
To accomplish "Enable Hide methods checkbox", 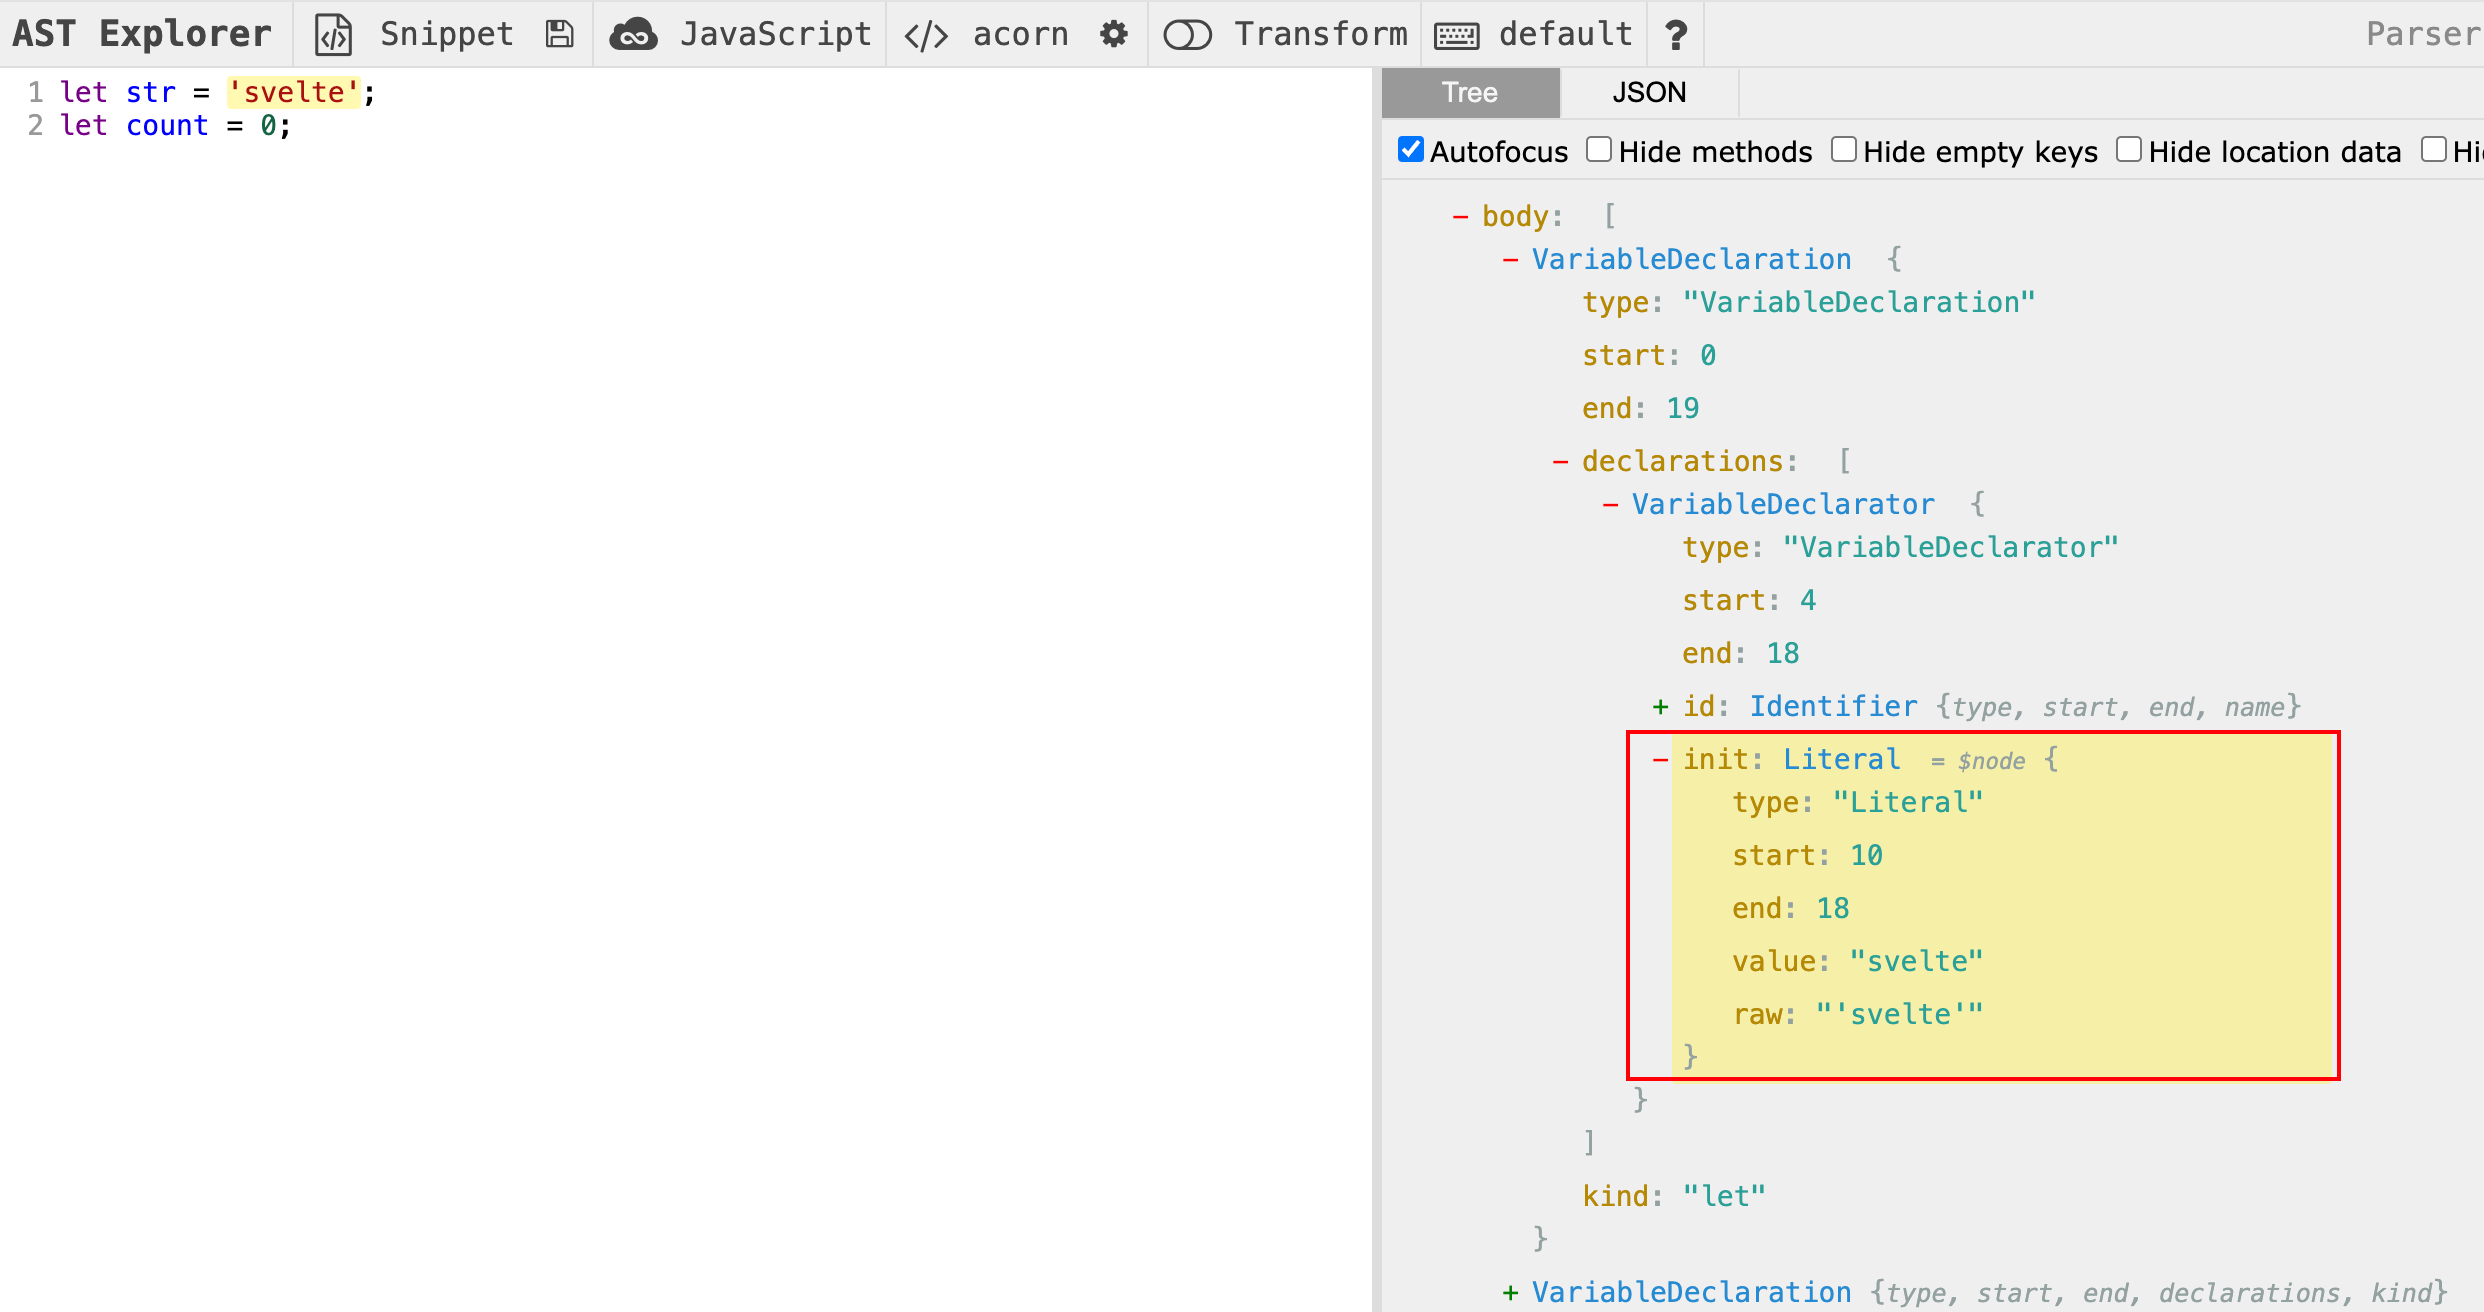I will pyautogui.click(x=1599, y=150).
